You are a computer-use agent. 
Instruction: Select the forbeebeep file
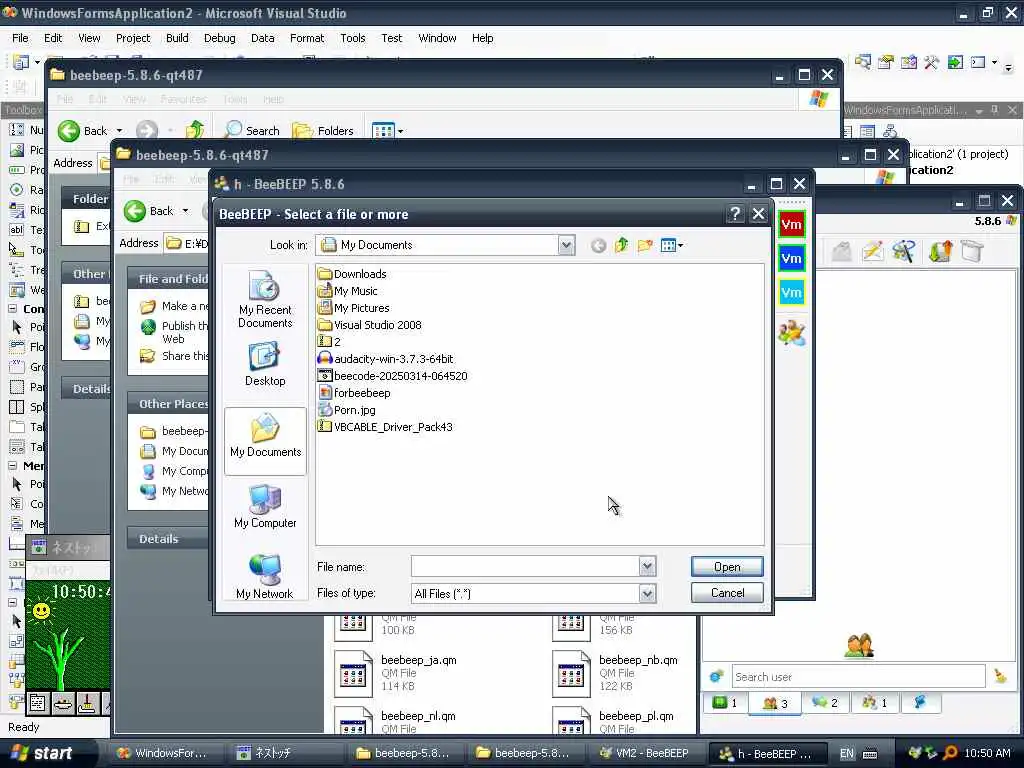354,392
